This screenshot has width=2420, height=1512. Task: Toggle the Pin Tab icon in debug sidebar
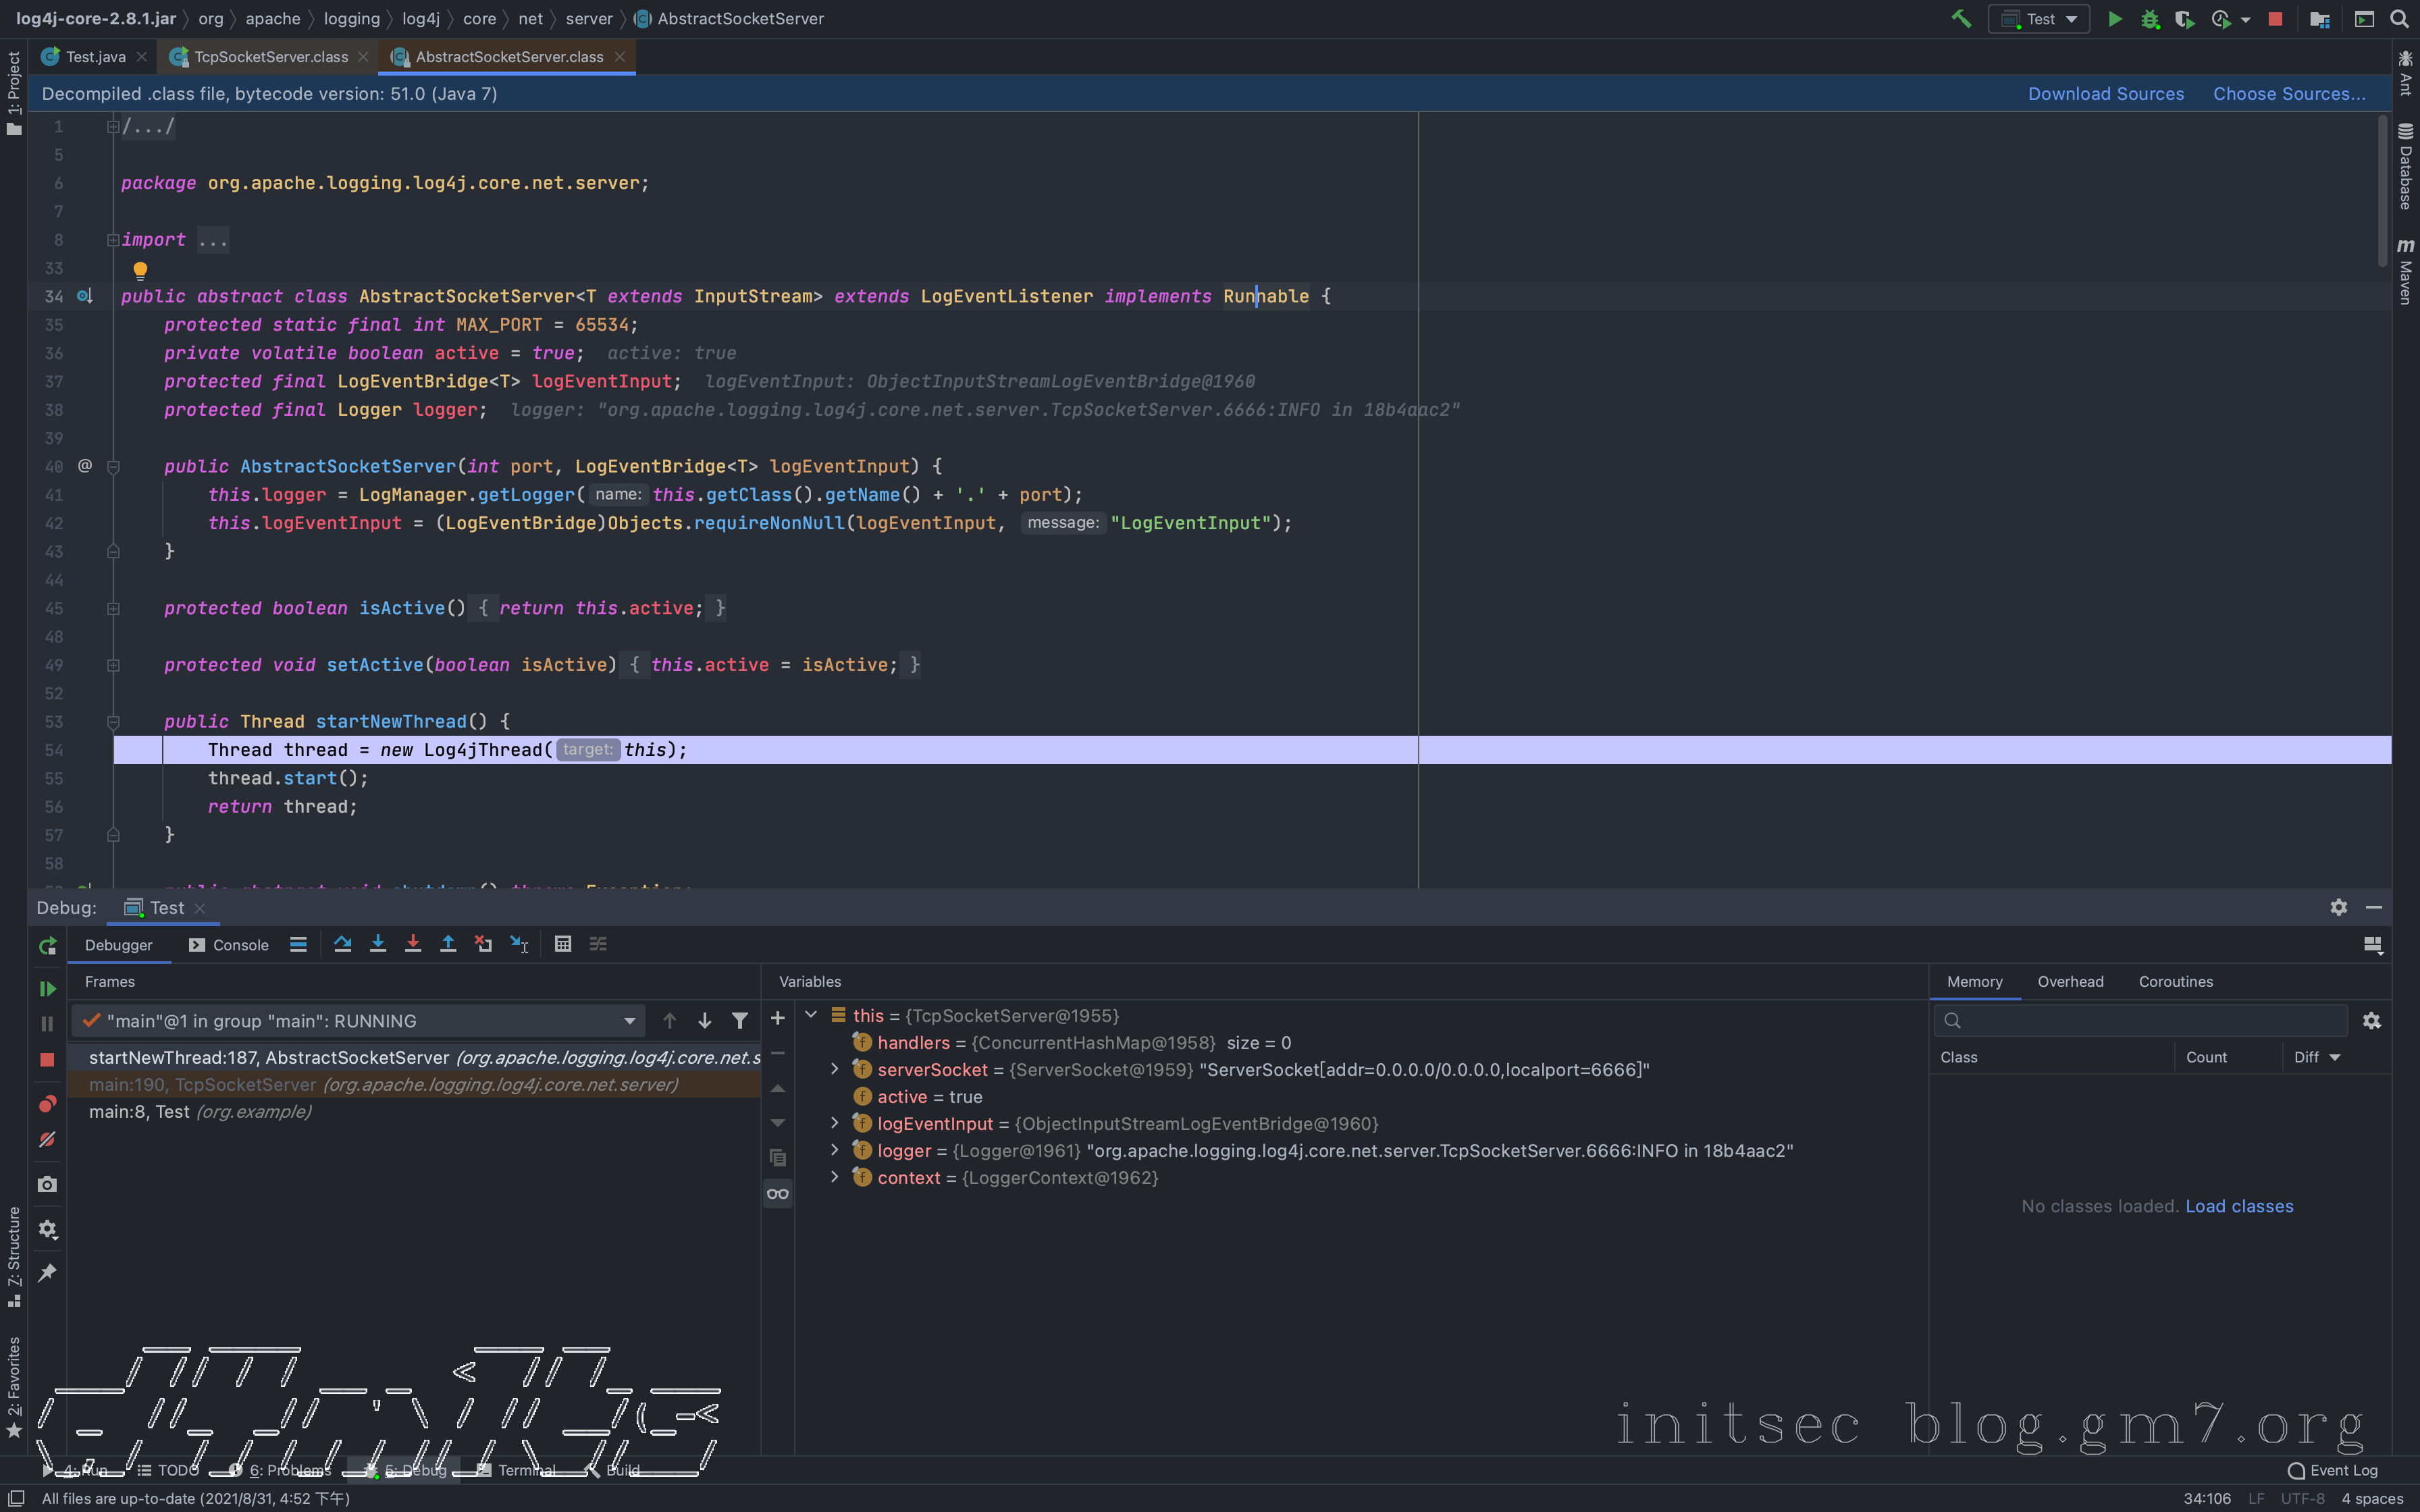point(47,1272)
